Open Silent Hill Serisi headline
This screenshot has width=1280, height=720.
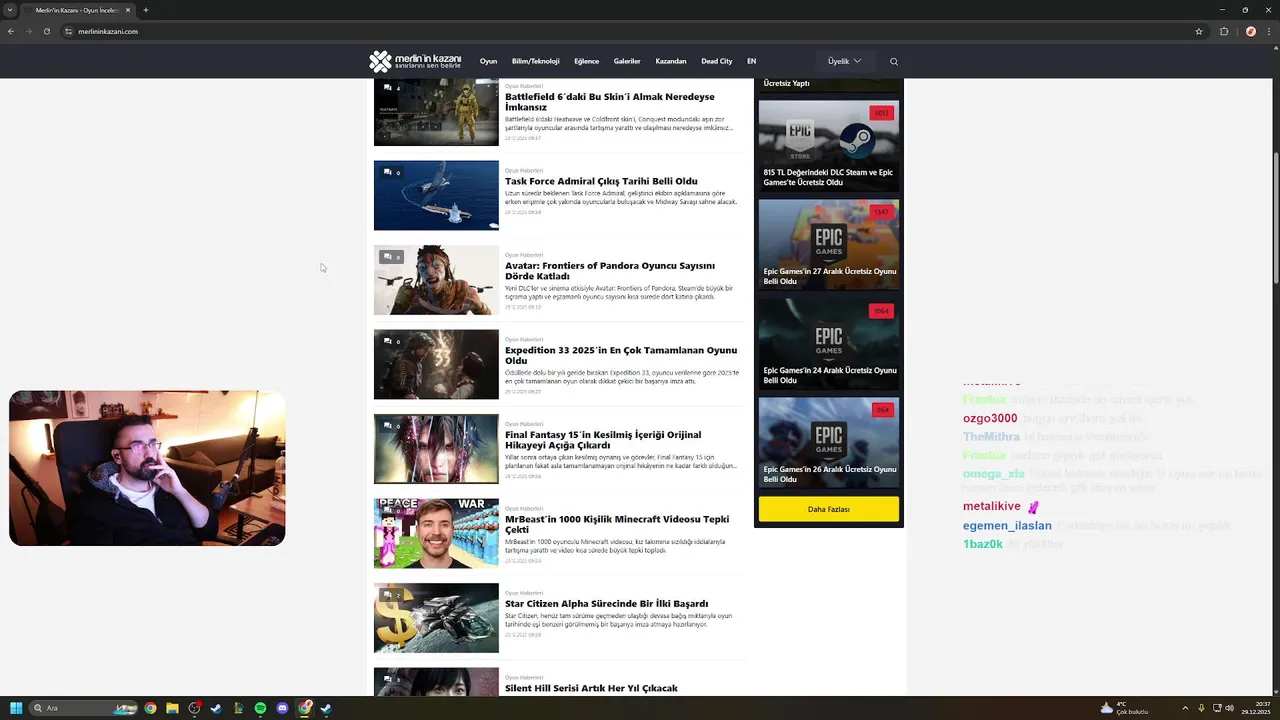(x=591, y=688)
